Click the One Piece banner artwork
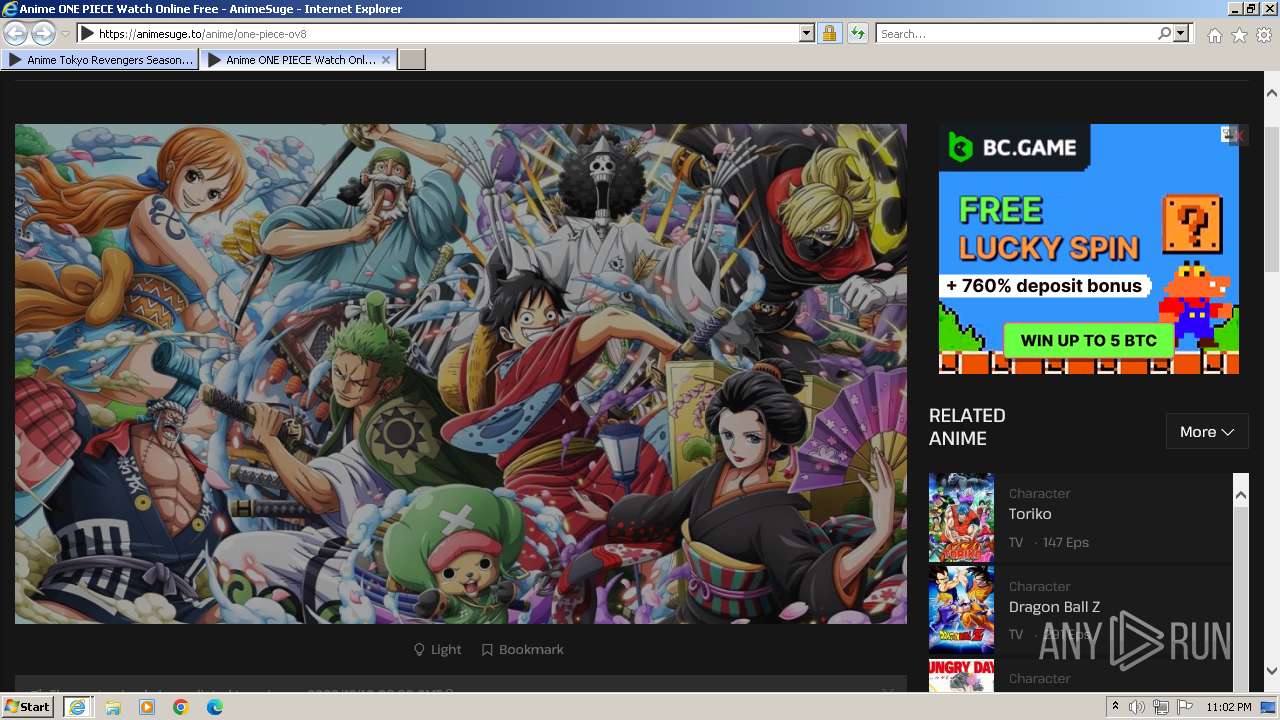The width and height of the screenshot is (1280, 720). (461, 374)
